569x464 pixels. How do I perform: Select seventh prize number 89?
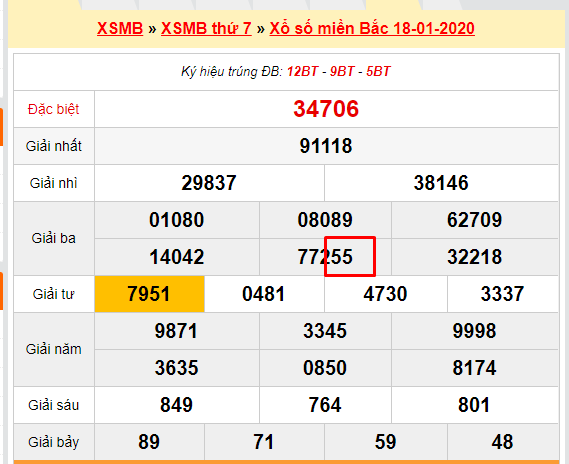(x=149, y=442)
